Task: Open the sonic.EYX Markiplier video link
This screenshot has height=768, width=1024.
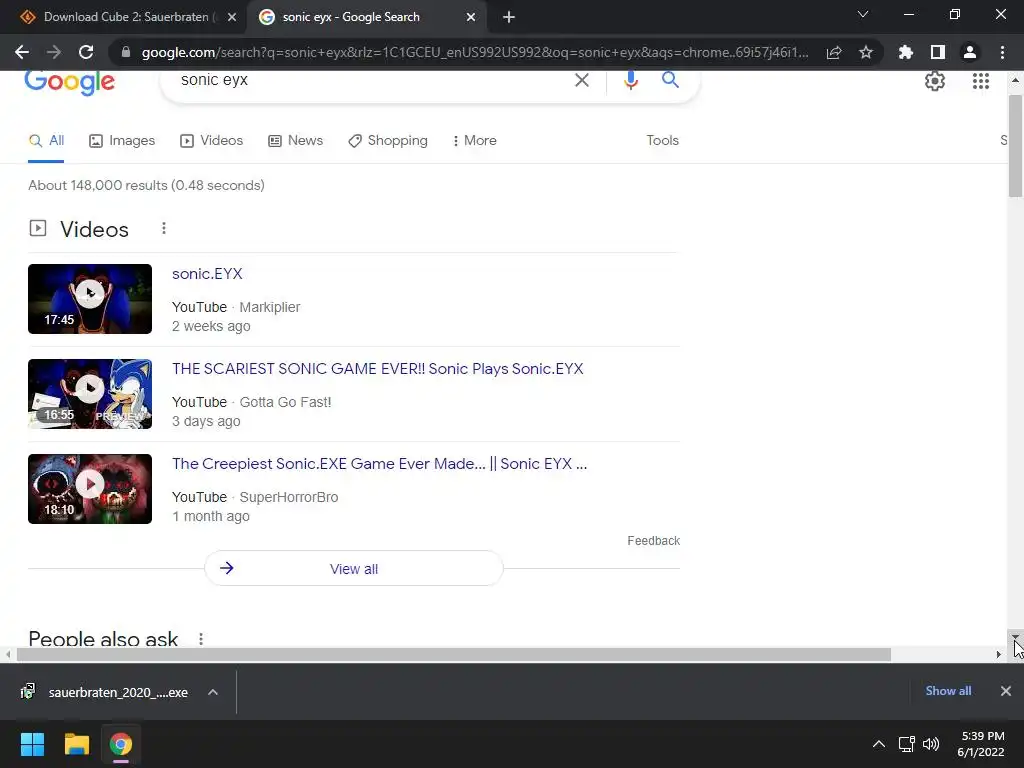Action: point(207,274)
